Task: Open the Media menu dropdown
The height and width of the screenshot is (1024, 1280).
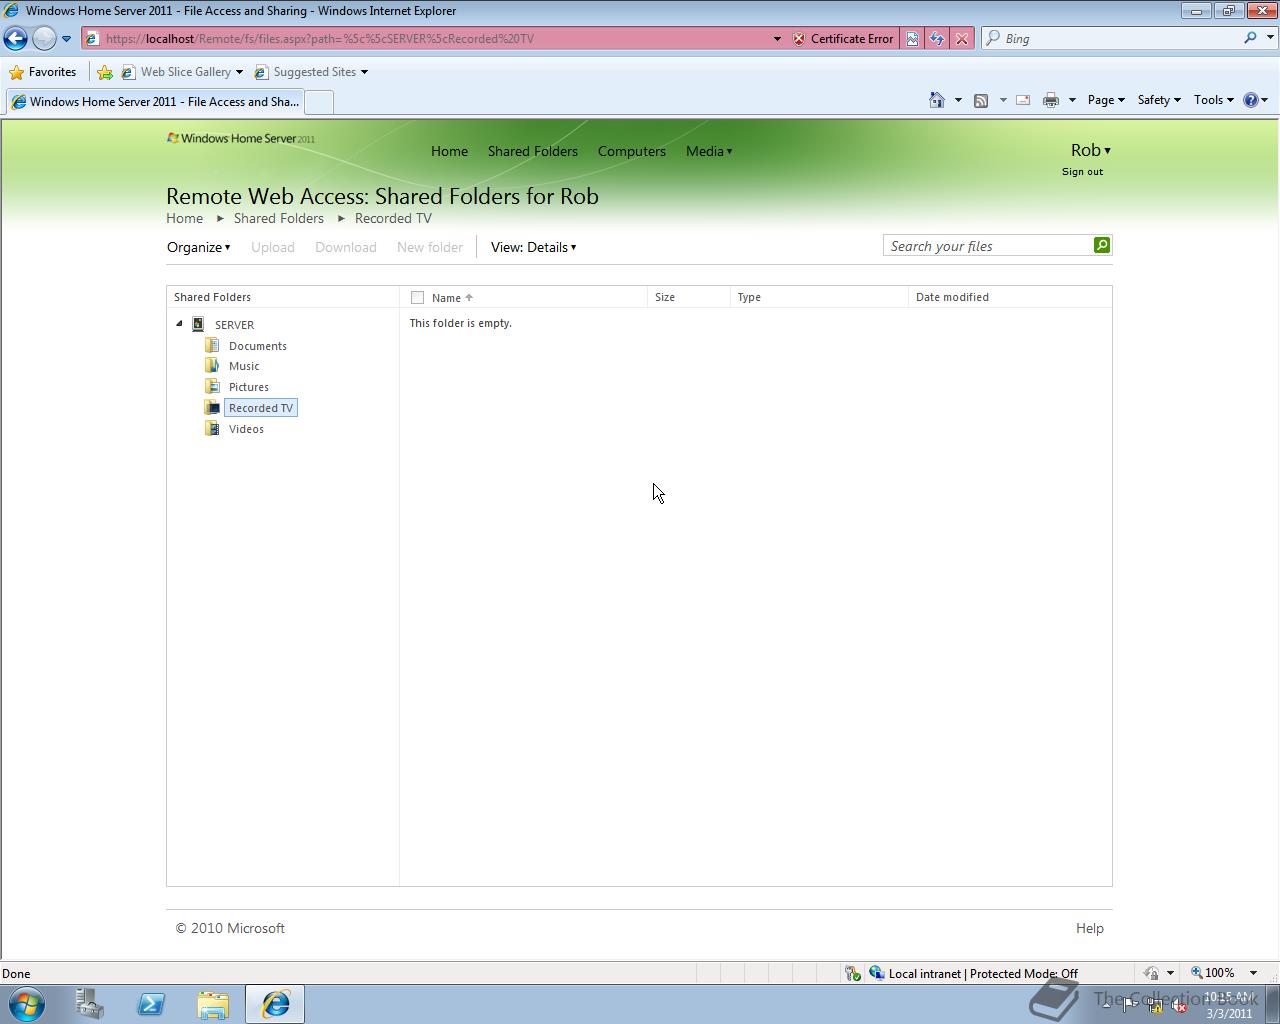Action: [x=709, y=151]
